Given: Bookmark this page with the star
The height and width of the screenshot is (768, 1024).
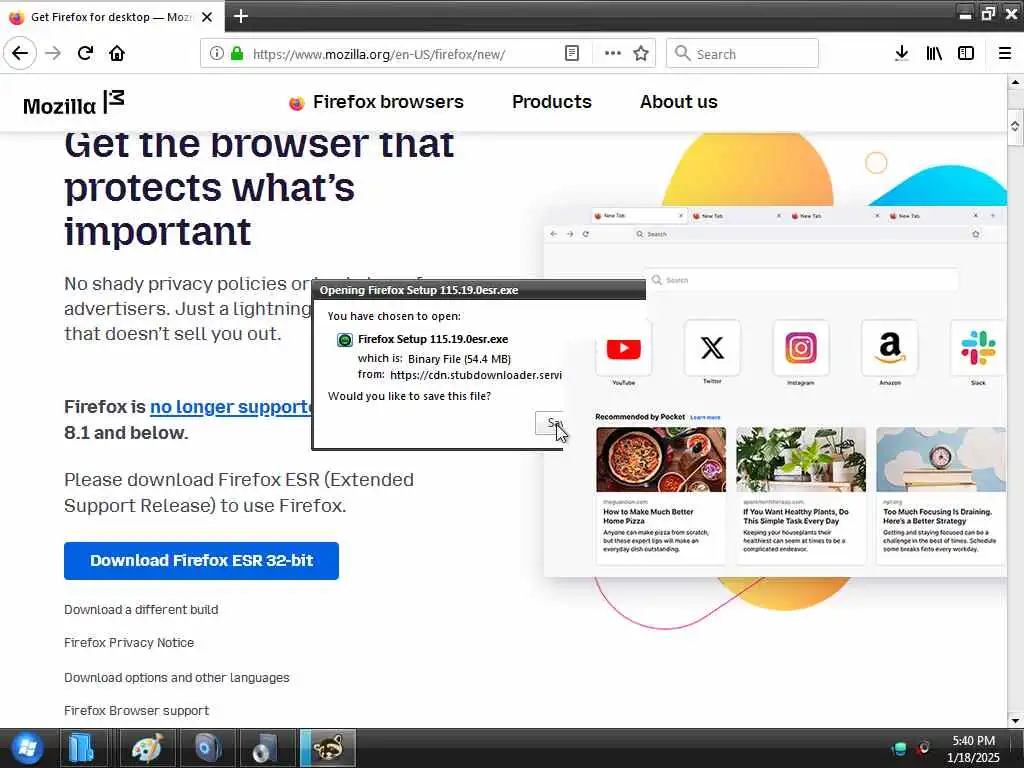Looking at the screenshot, I should click(641, 54).
